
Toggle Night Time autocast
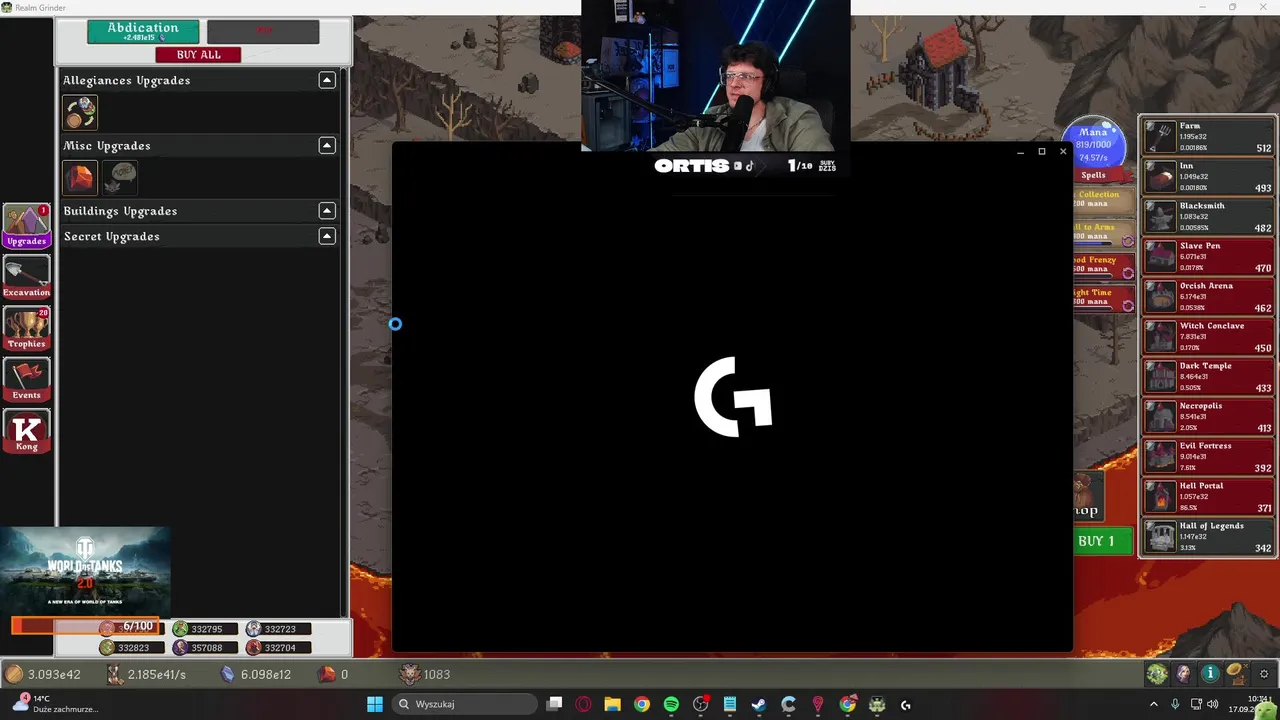1128,306
